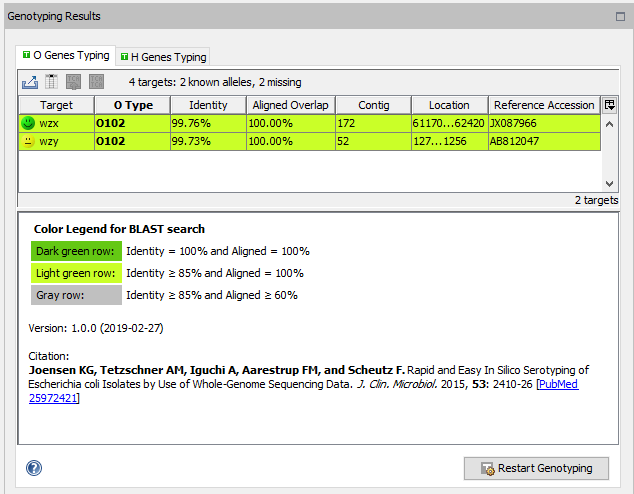Open the help question mark icon
Image resolution: width=634 pixels, height=494 pixels.
point(34,467)
